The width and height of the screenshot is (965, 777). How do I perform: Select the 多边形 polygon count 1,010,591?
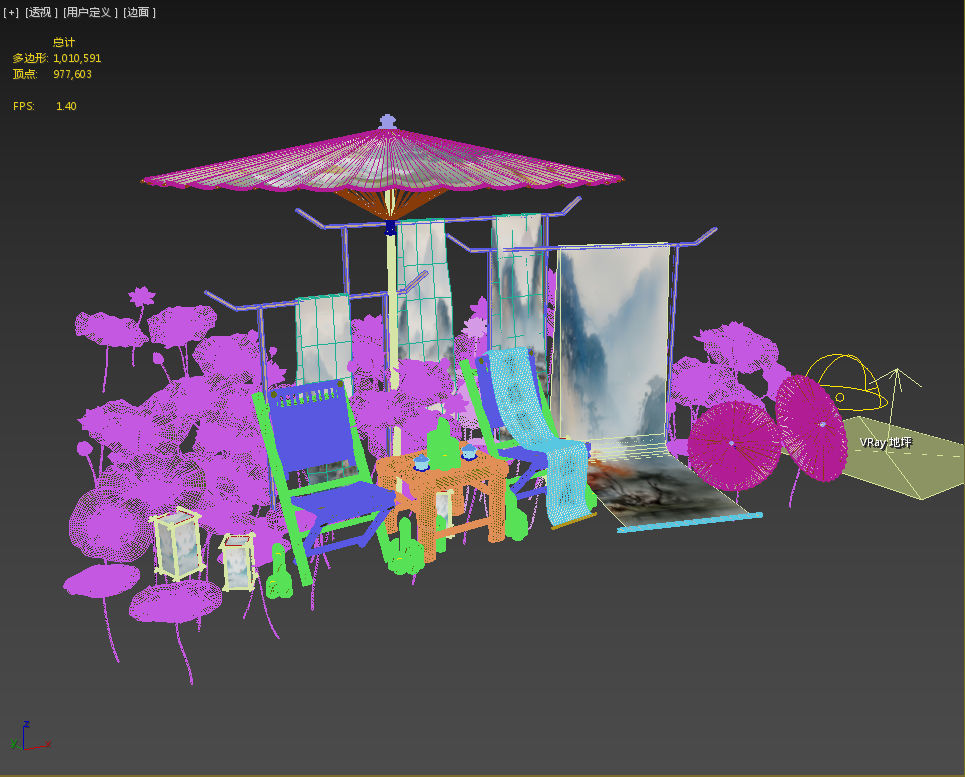tap(77, 58)
